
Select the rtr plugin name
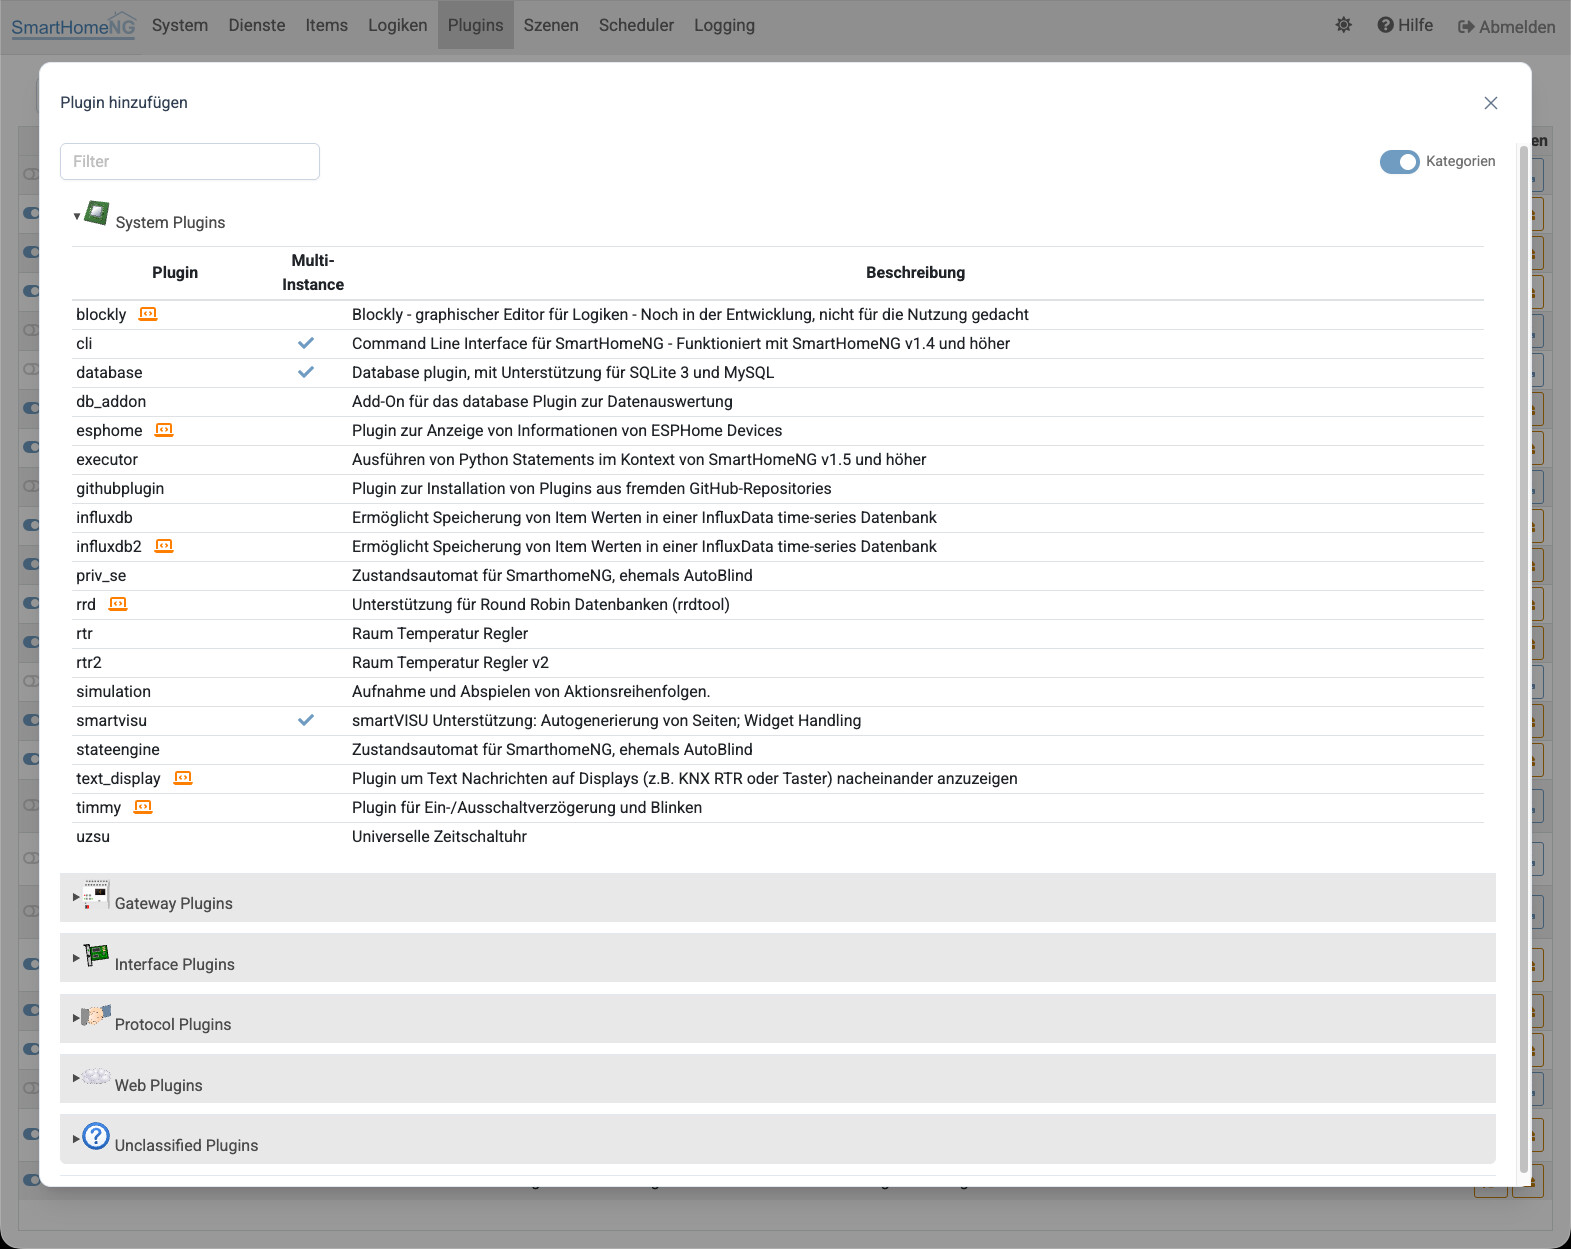tap(84, 633)
